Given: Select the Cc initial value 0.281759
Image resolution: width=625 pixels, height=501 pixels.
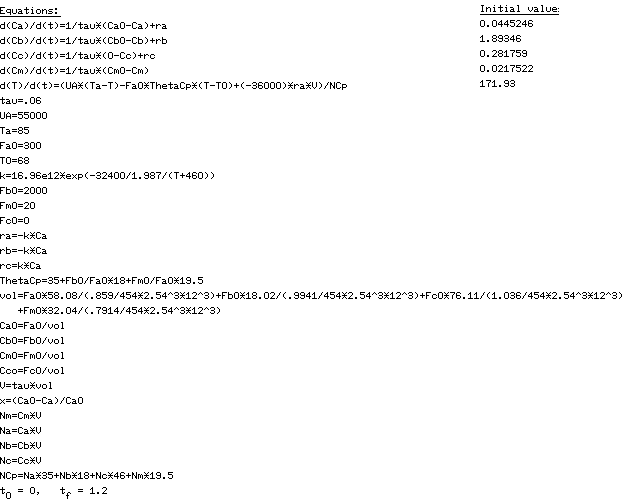Looking at the screenshot, I should pos(503,54).
